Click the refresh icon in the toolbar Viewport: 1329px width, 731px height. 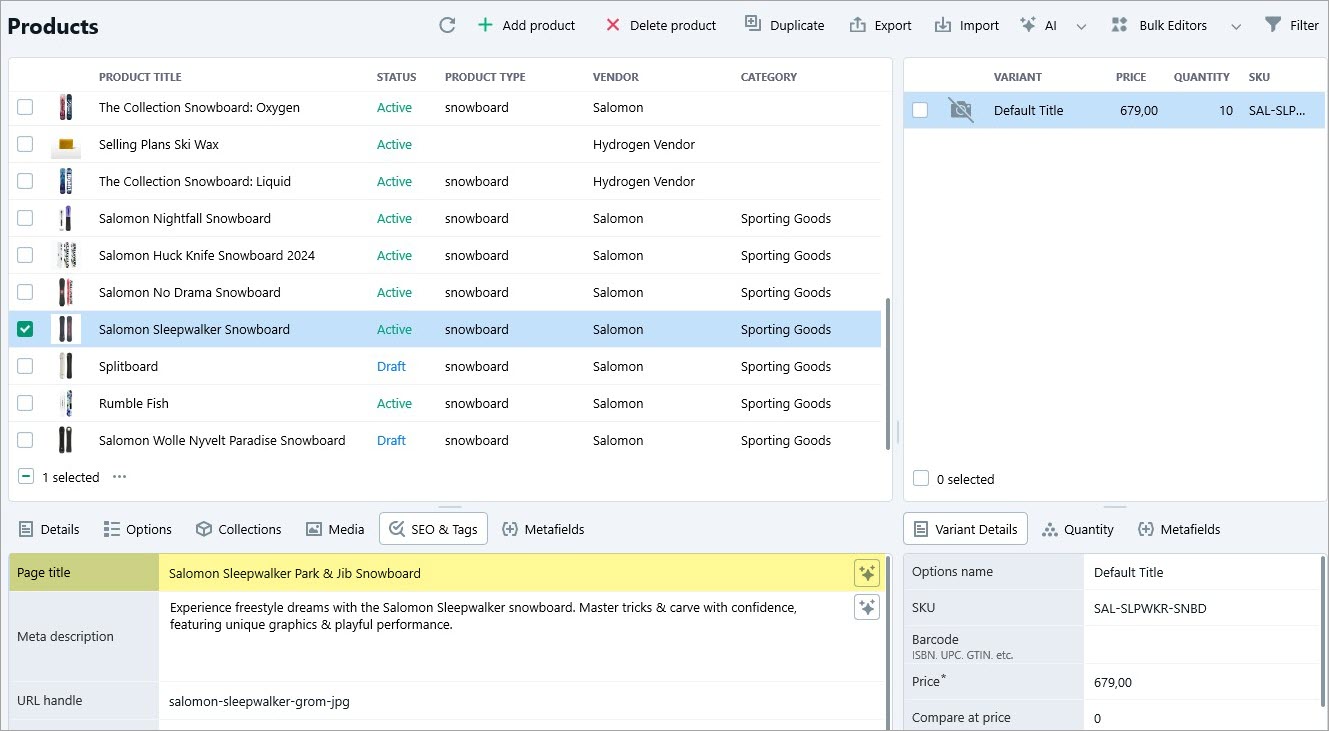pyautogui.click(x=447, y=25)
